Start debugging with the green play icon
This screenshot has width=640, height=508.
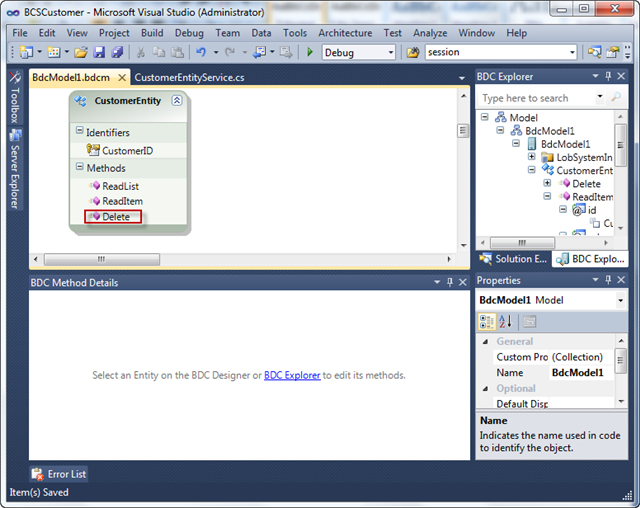tap(310, 52)
